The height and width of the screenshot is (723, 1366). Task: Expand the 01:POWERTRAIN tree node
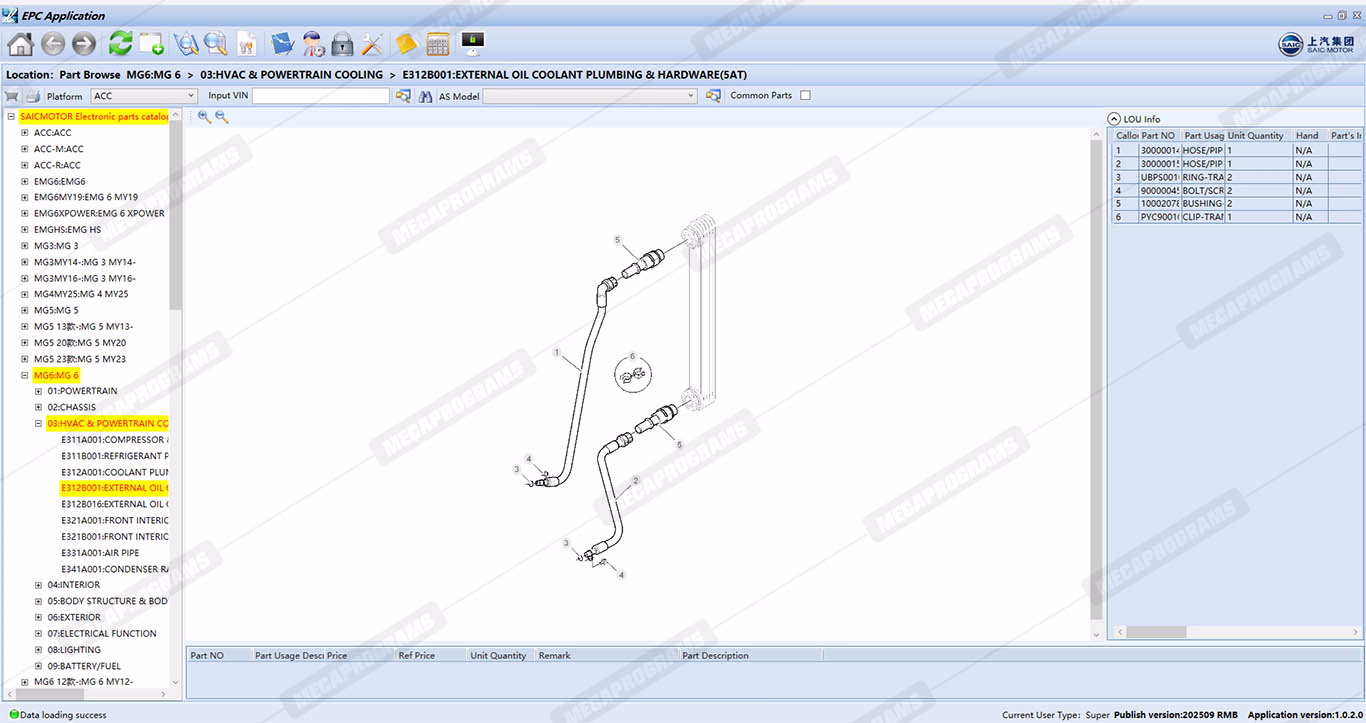39,391
